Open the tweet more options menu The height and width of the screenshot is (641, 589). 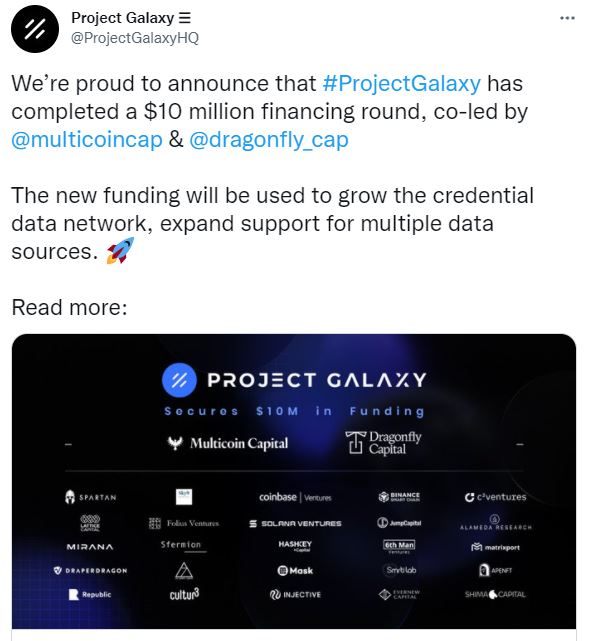pyautogui.click(x=567, y=18)
